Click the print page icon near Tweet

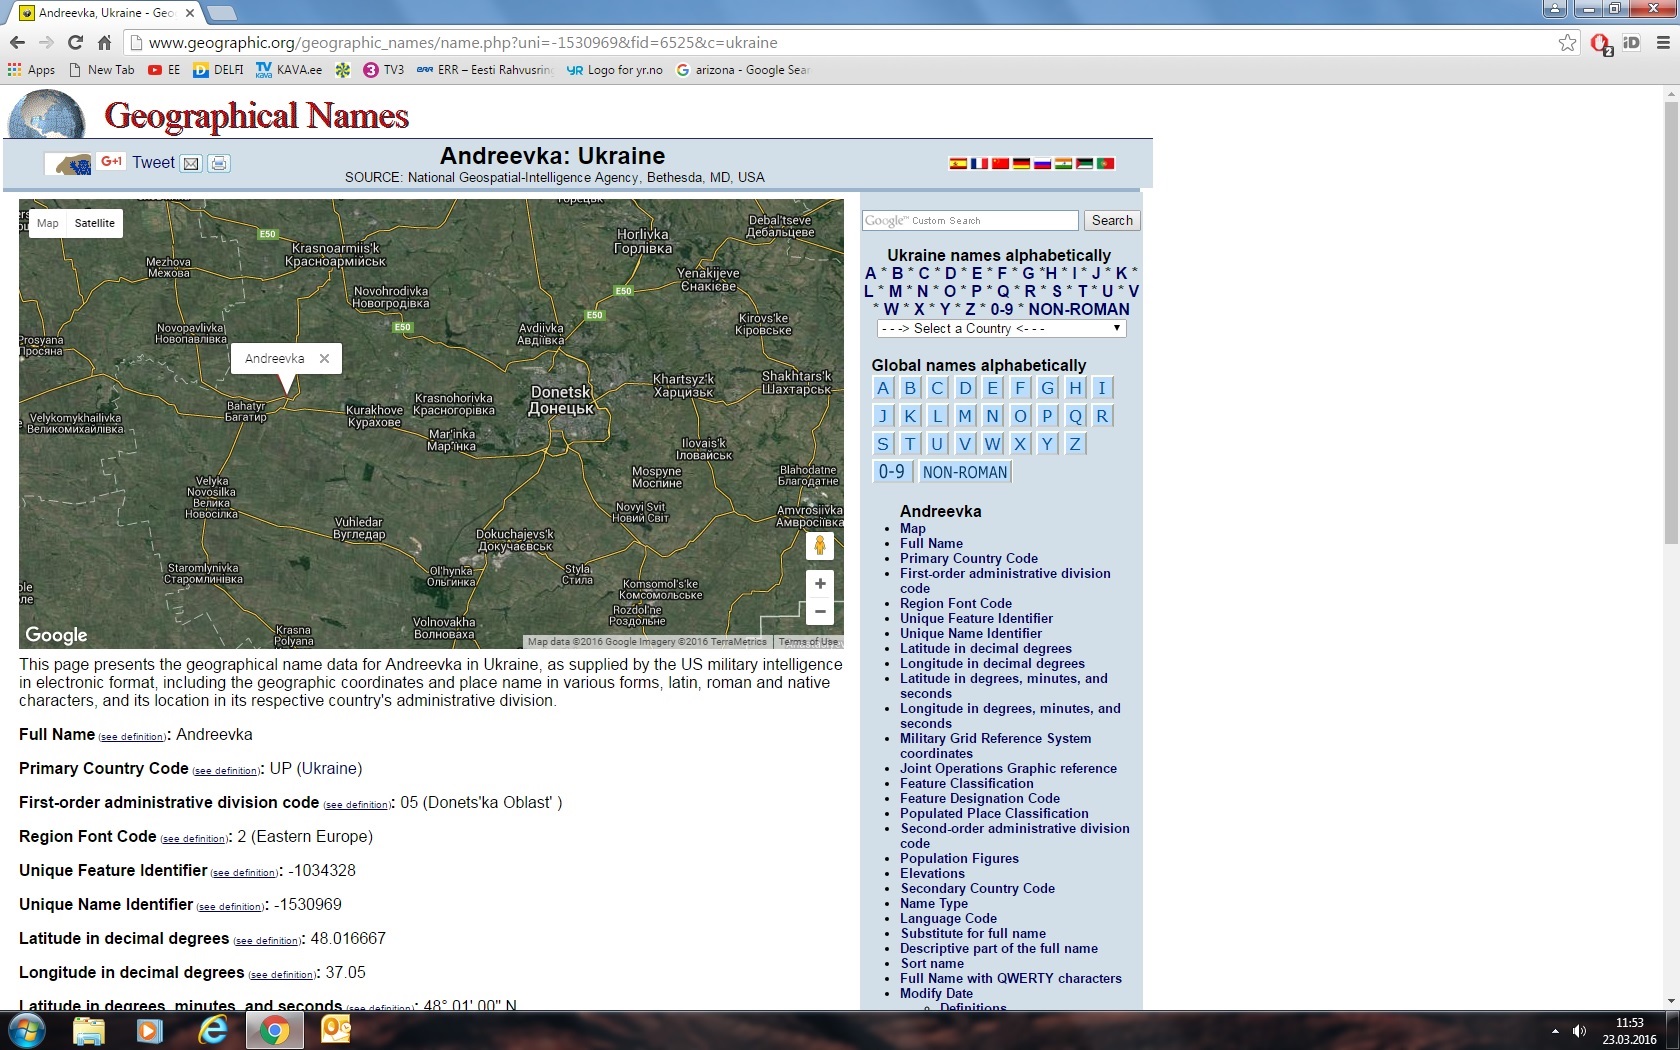tap(219, 163)
